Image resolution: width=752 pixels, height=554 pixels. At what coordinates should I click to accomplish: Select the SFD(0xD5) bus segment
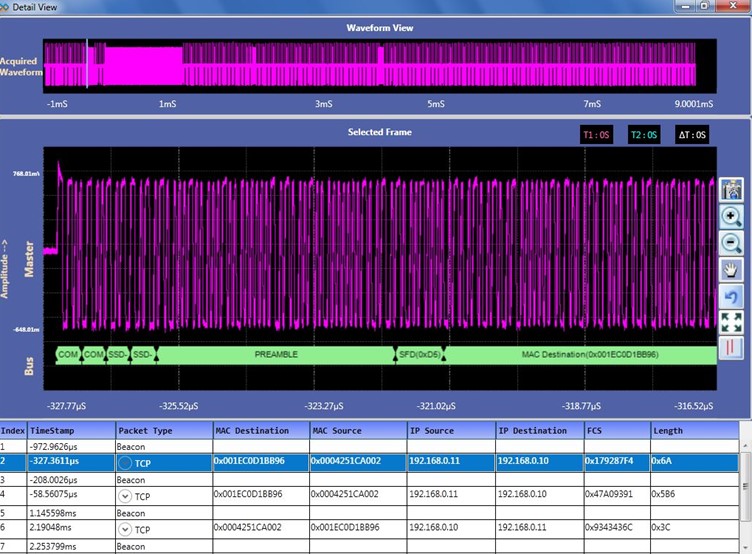[x=419, y=354]
